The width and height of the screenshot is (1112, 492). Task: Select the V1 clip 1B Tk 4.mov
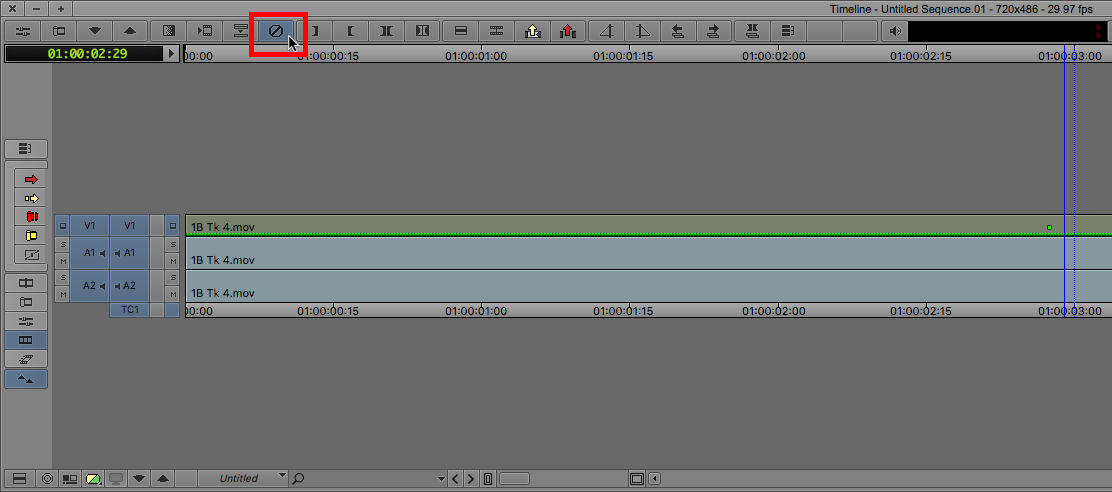(648, 226)
